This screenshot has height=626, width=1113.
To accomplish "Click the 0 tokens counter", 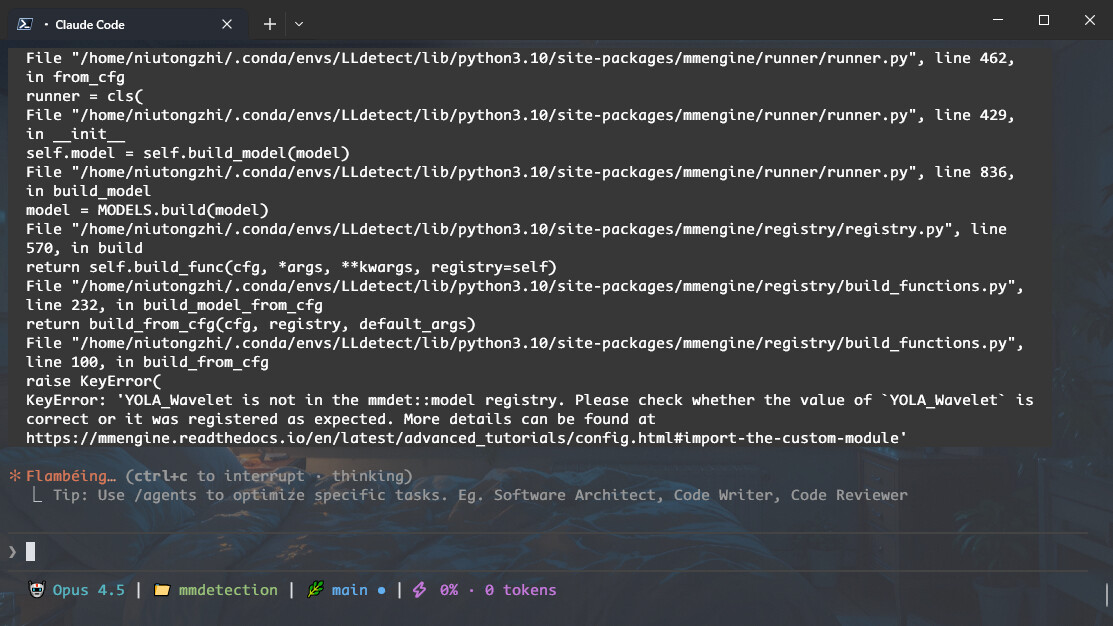I will tap(520, 590).
